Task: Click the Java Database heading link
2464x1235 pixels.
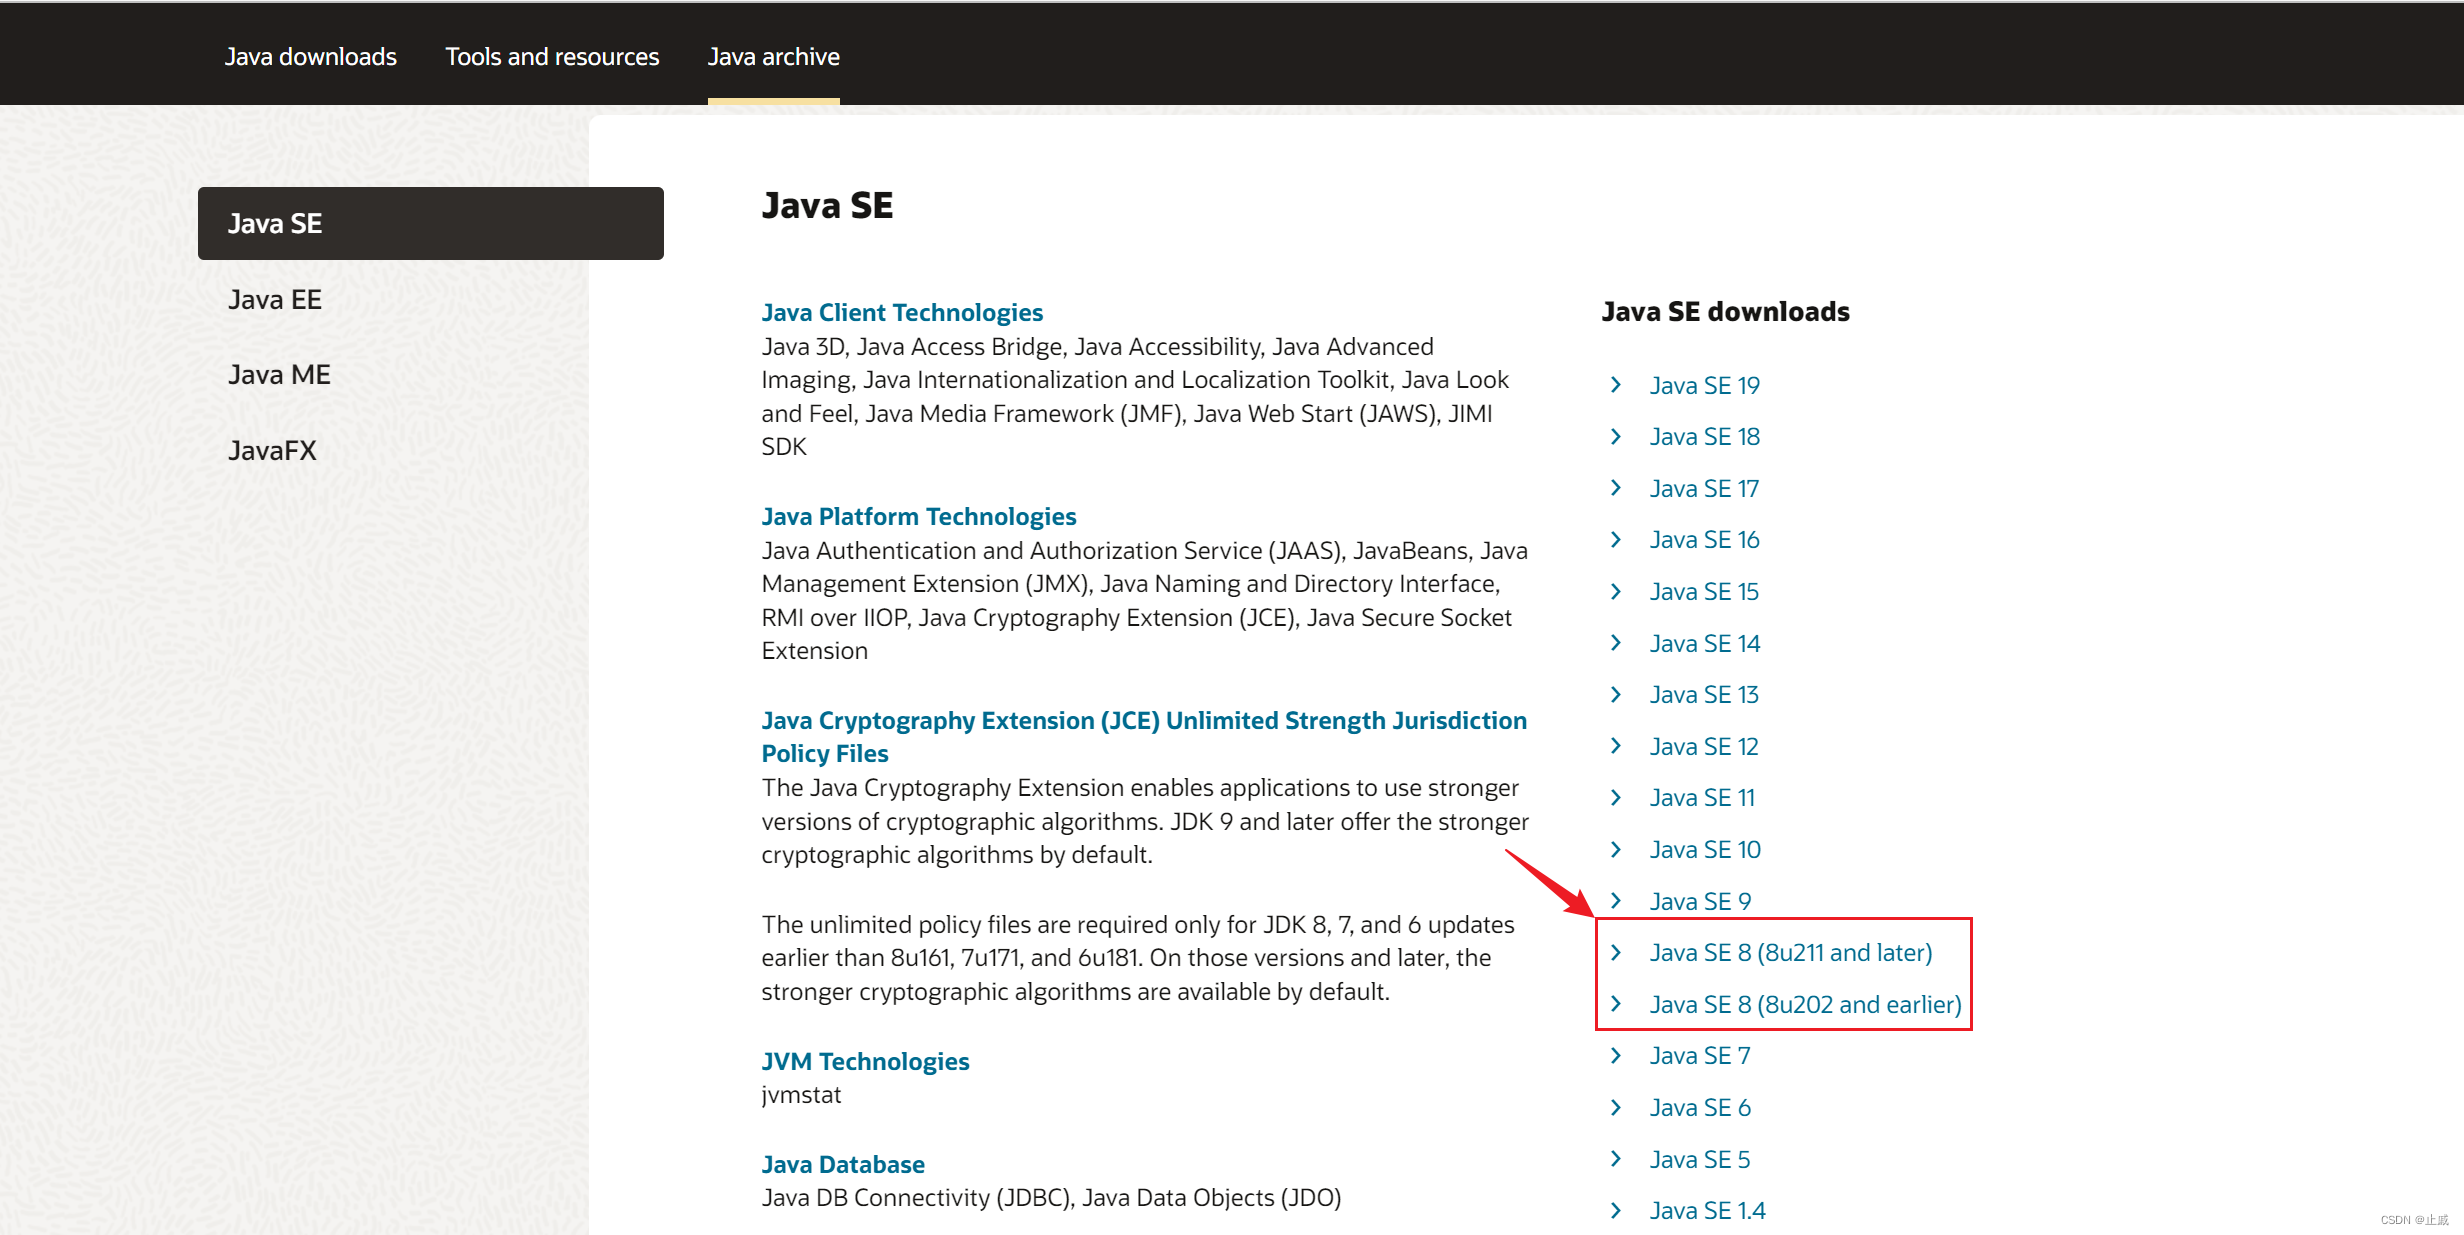Action: [x=842, y=1165]
